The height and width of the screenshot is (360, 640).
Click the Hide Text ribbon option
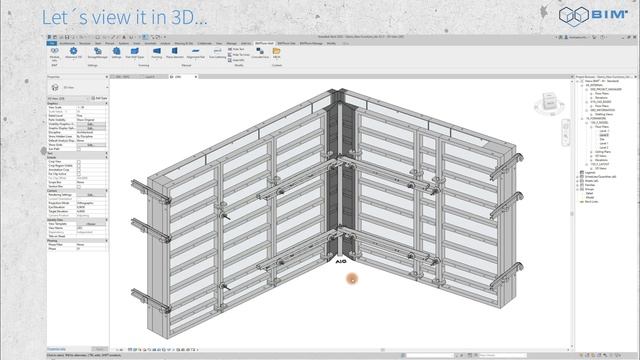(x=235, y=49)
